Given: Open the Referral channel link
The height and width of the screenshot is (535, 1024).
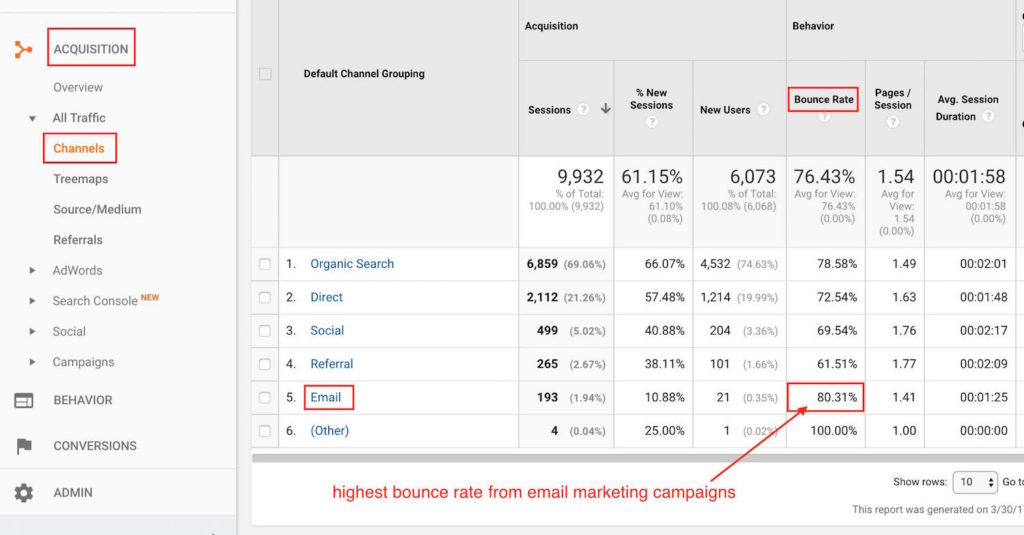Looking at the screenshot, I should 332,364.
